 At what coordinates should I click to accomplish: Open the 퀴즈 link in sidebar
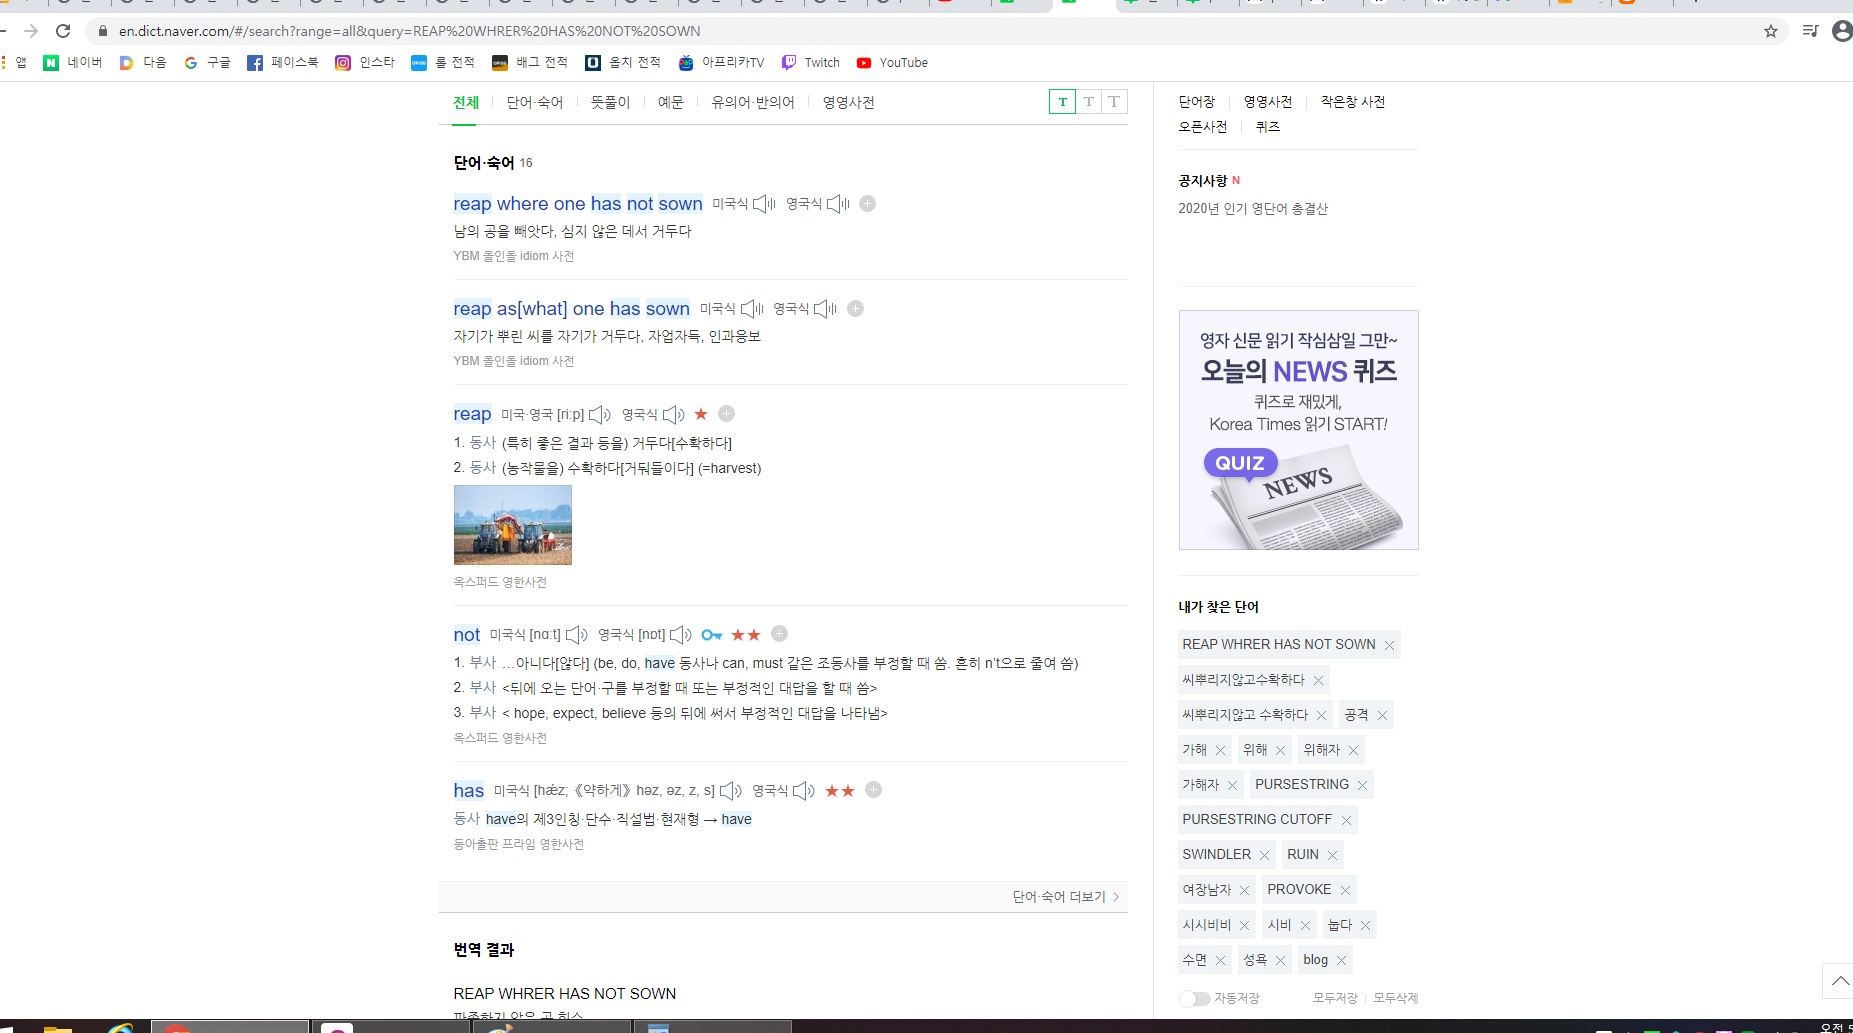point(1268,127)
